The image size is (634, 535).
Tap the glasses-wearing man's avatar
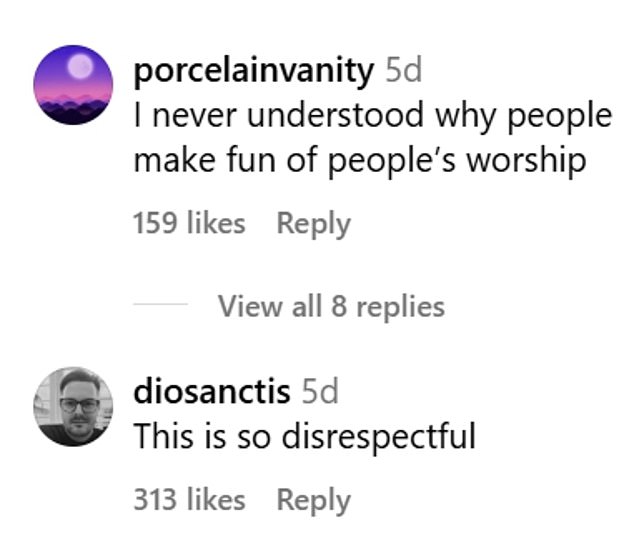pyautogui.click(x=73, y=406)
